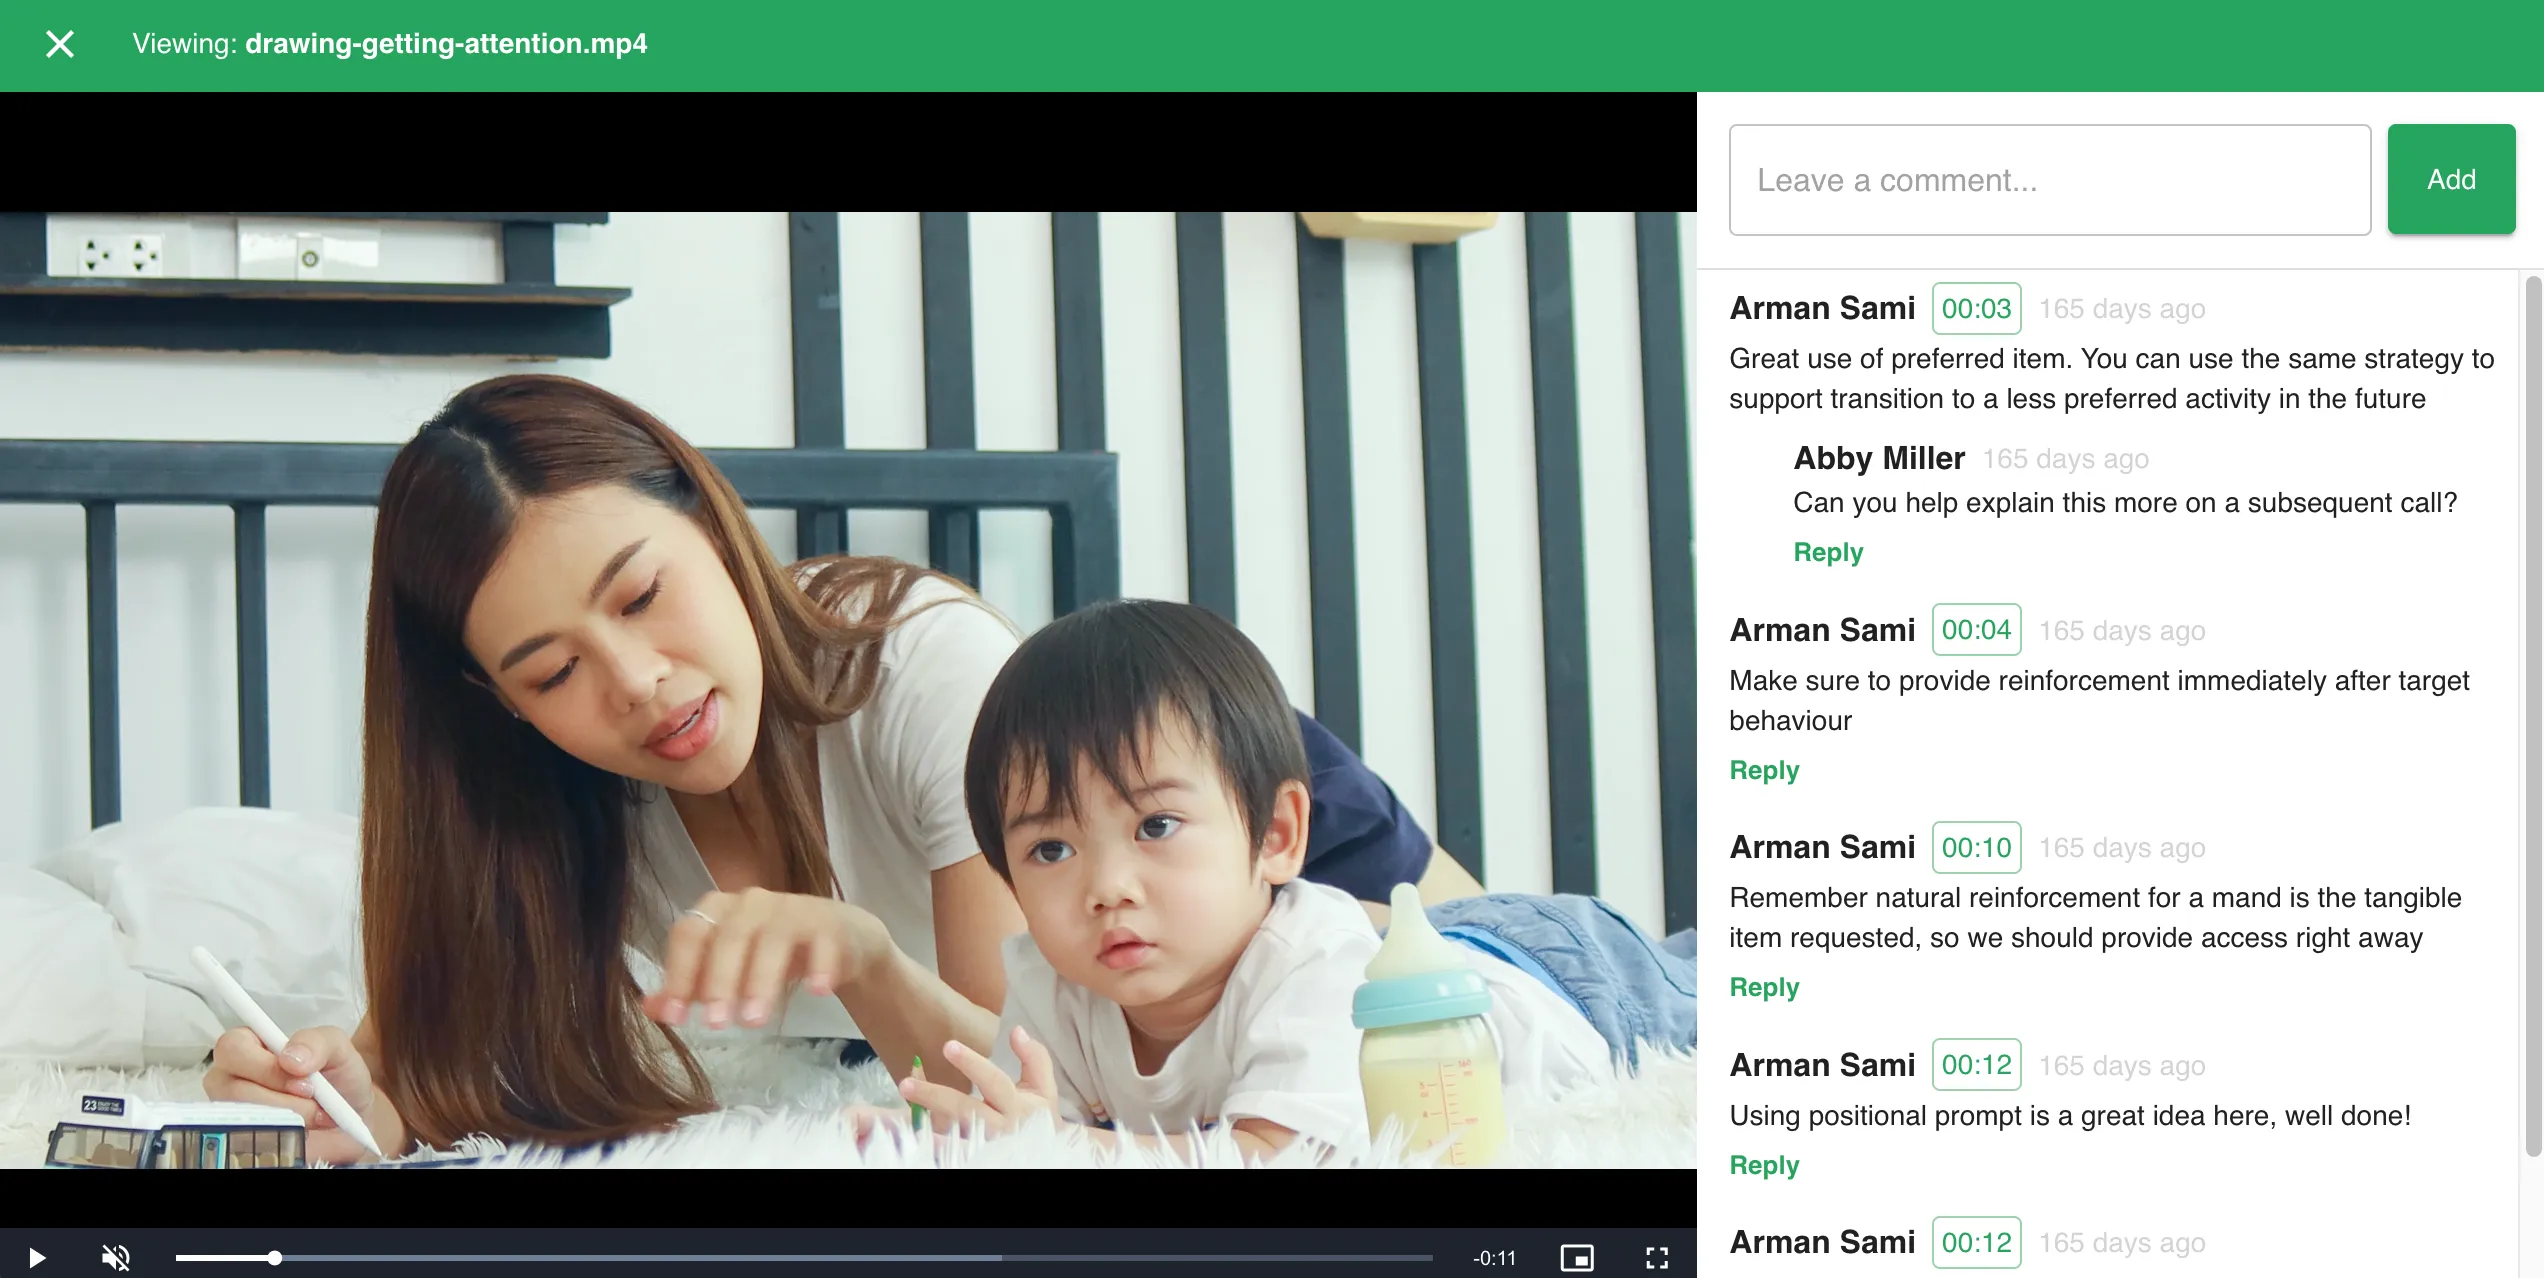This screenshot has width=2544, height=1278.
Task: Focus the Leave a comment field
Action: point(2050,180)
